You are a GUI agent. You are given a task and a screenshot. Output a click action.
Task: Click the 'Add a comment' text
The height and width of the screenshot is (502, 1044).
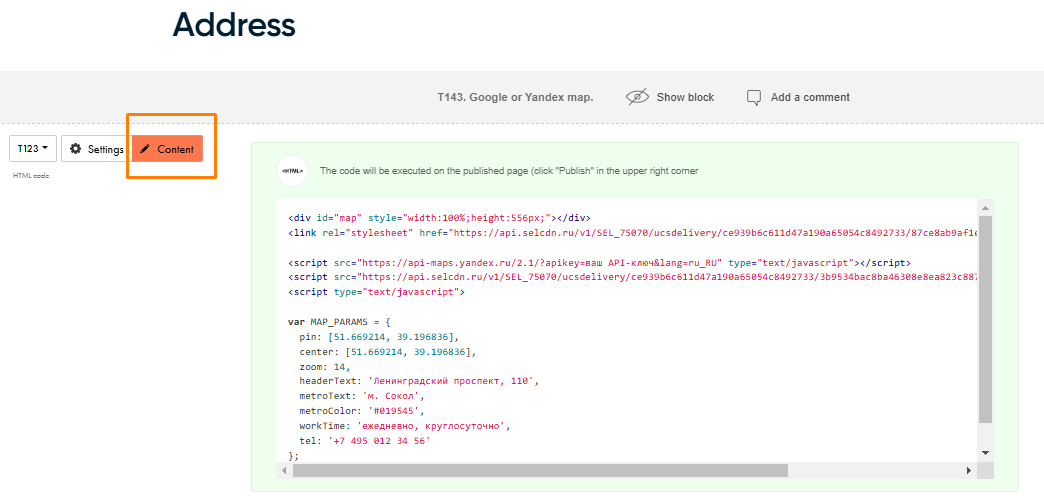click(x=810, y=97)
